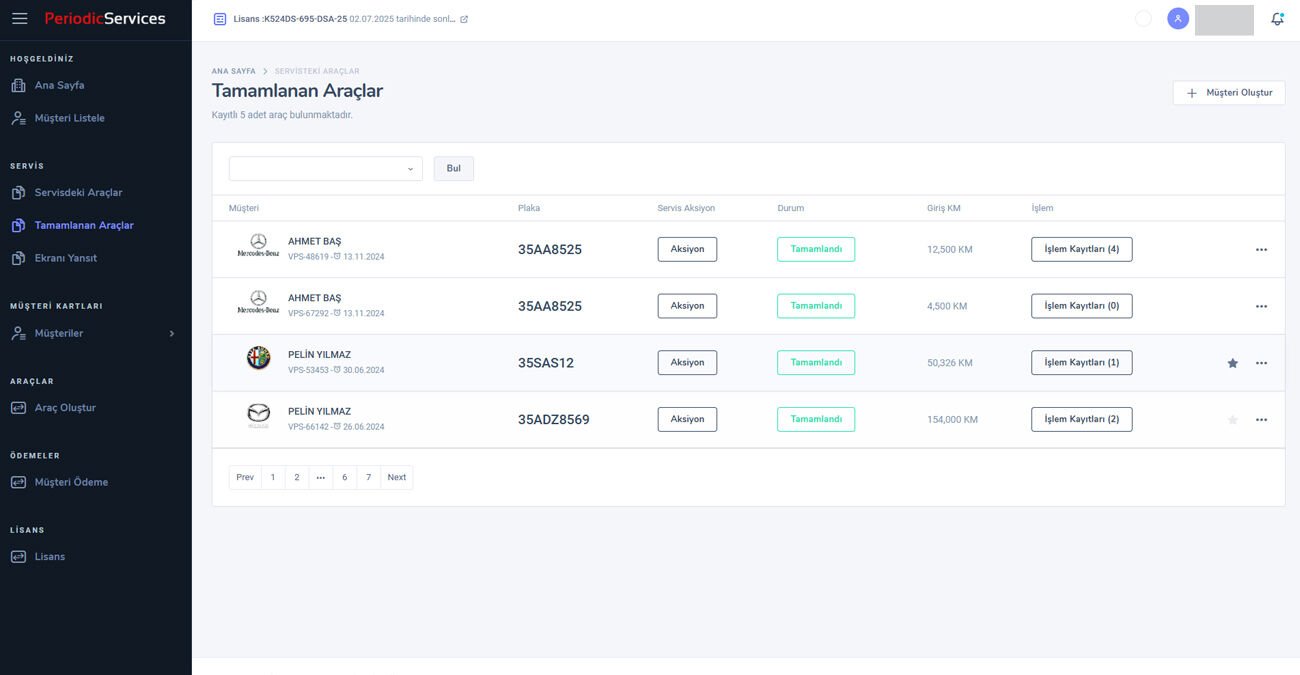
Task: Click Ana Sayfa breadcrumb link
Action: tap(233, 71)
